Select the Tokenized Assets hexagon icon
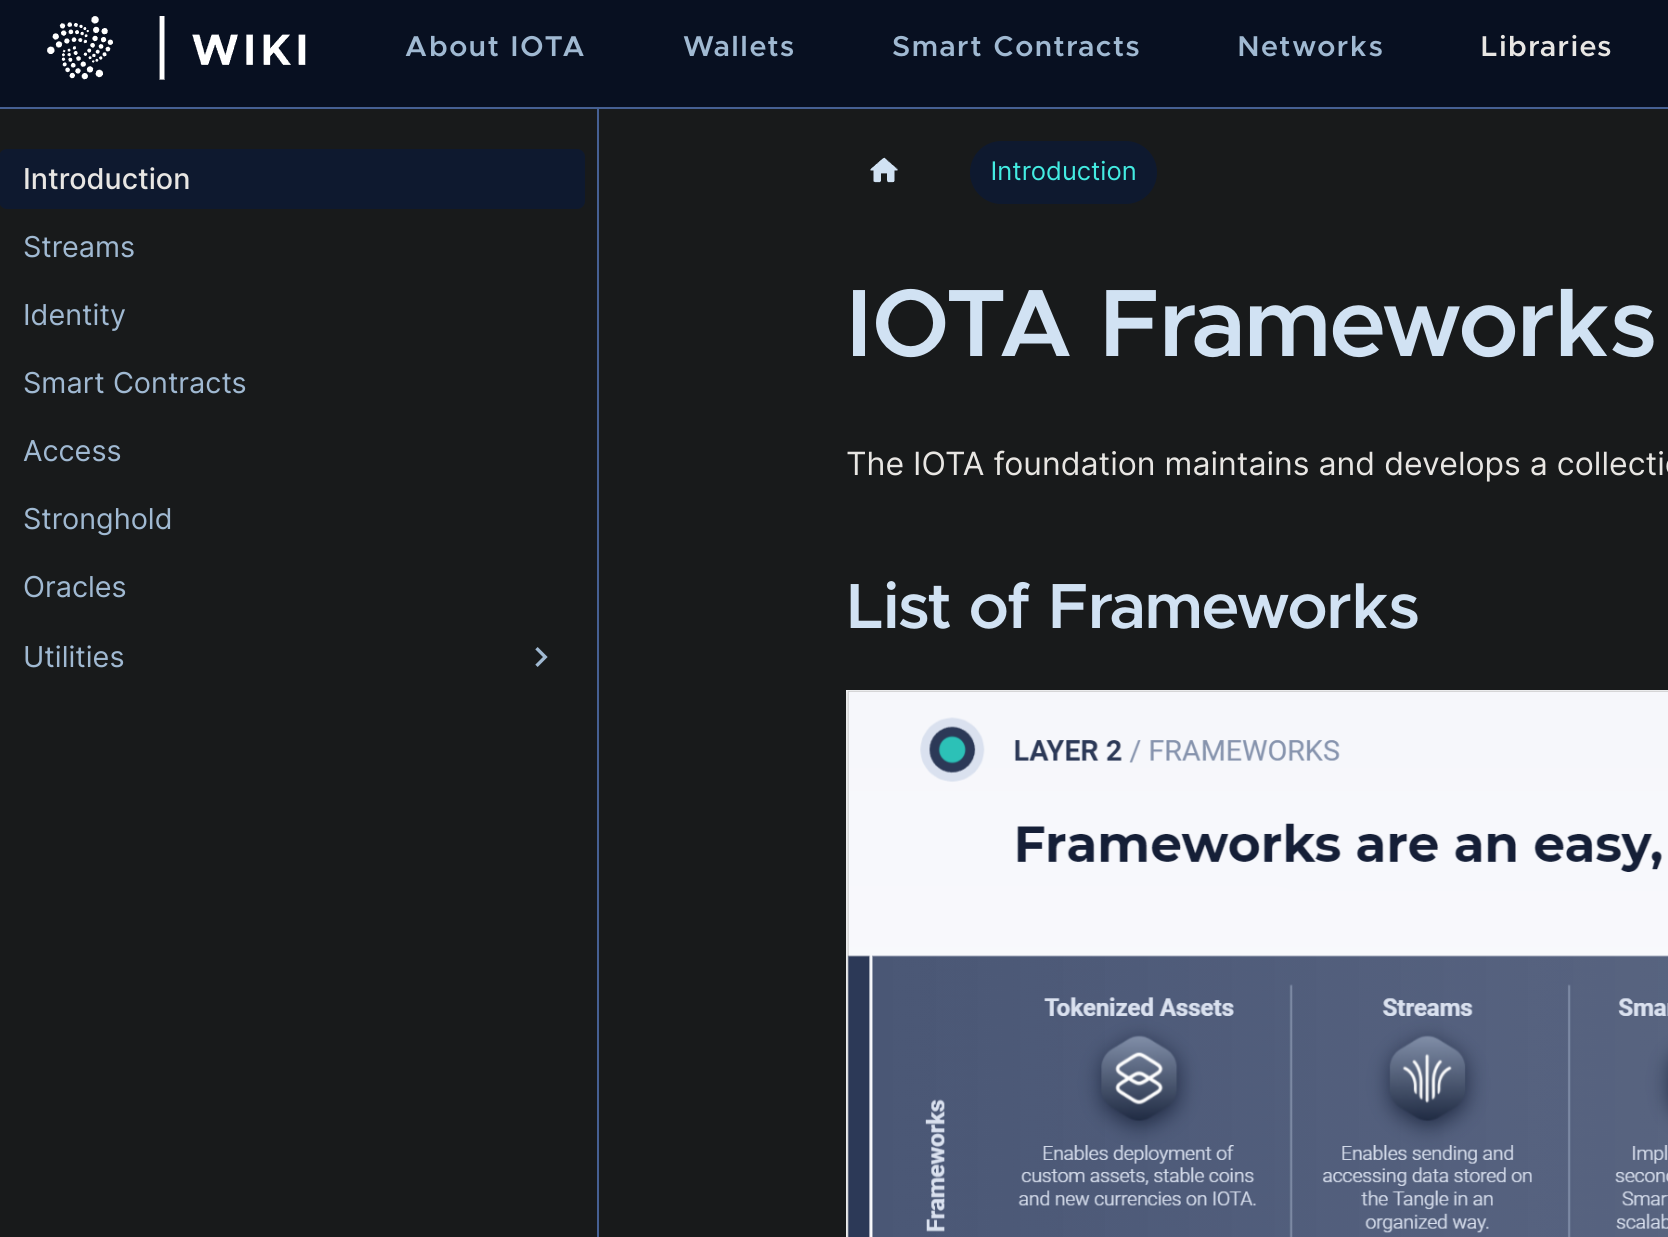This screenshot has width=1668, height=1237. tap(1138, 1079)
